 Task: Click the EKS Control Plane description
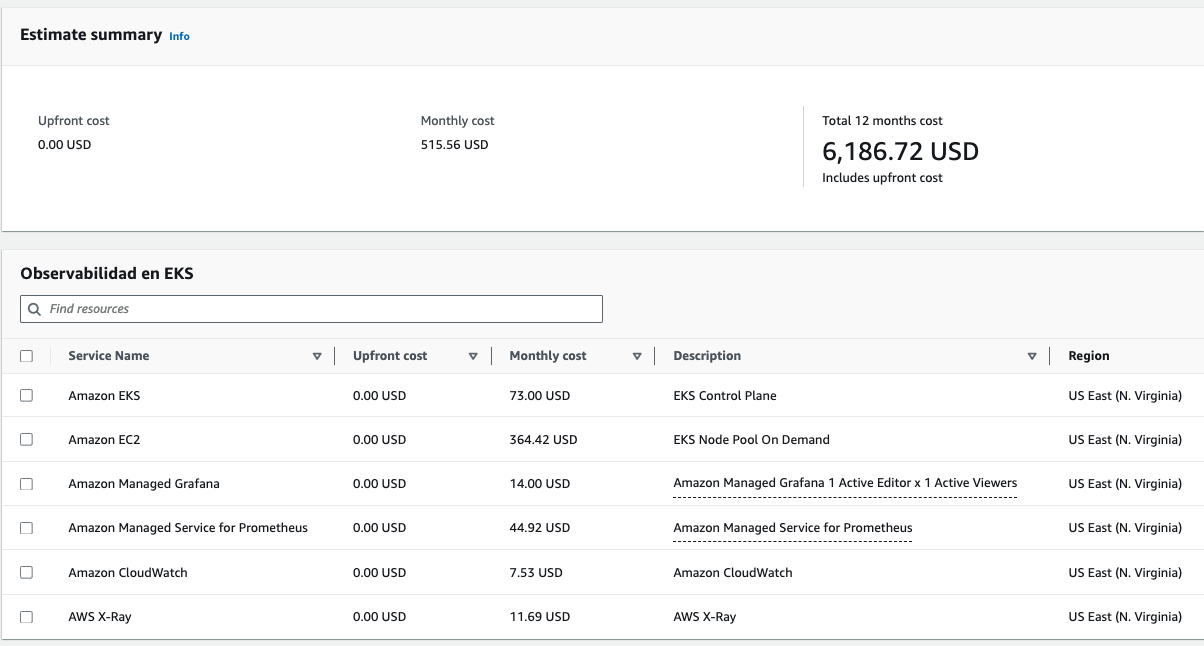(725, 396)
